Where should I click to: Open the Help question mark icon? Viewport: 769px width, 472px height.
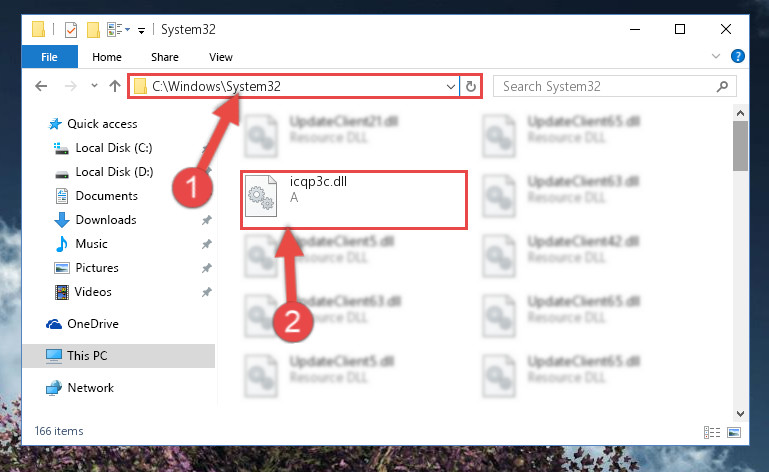tap(737, 56)
